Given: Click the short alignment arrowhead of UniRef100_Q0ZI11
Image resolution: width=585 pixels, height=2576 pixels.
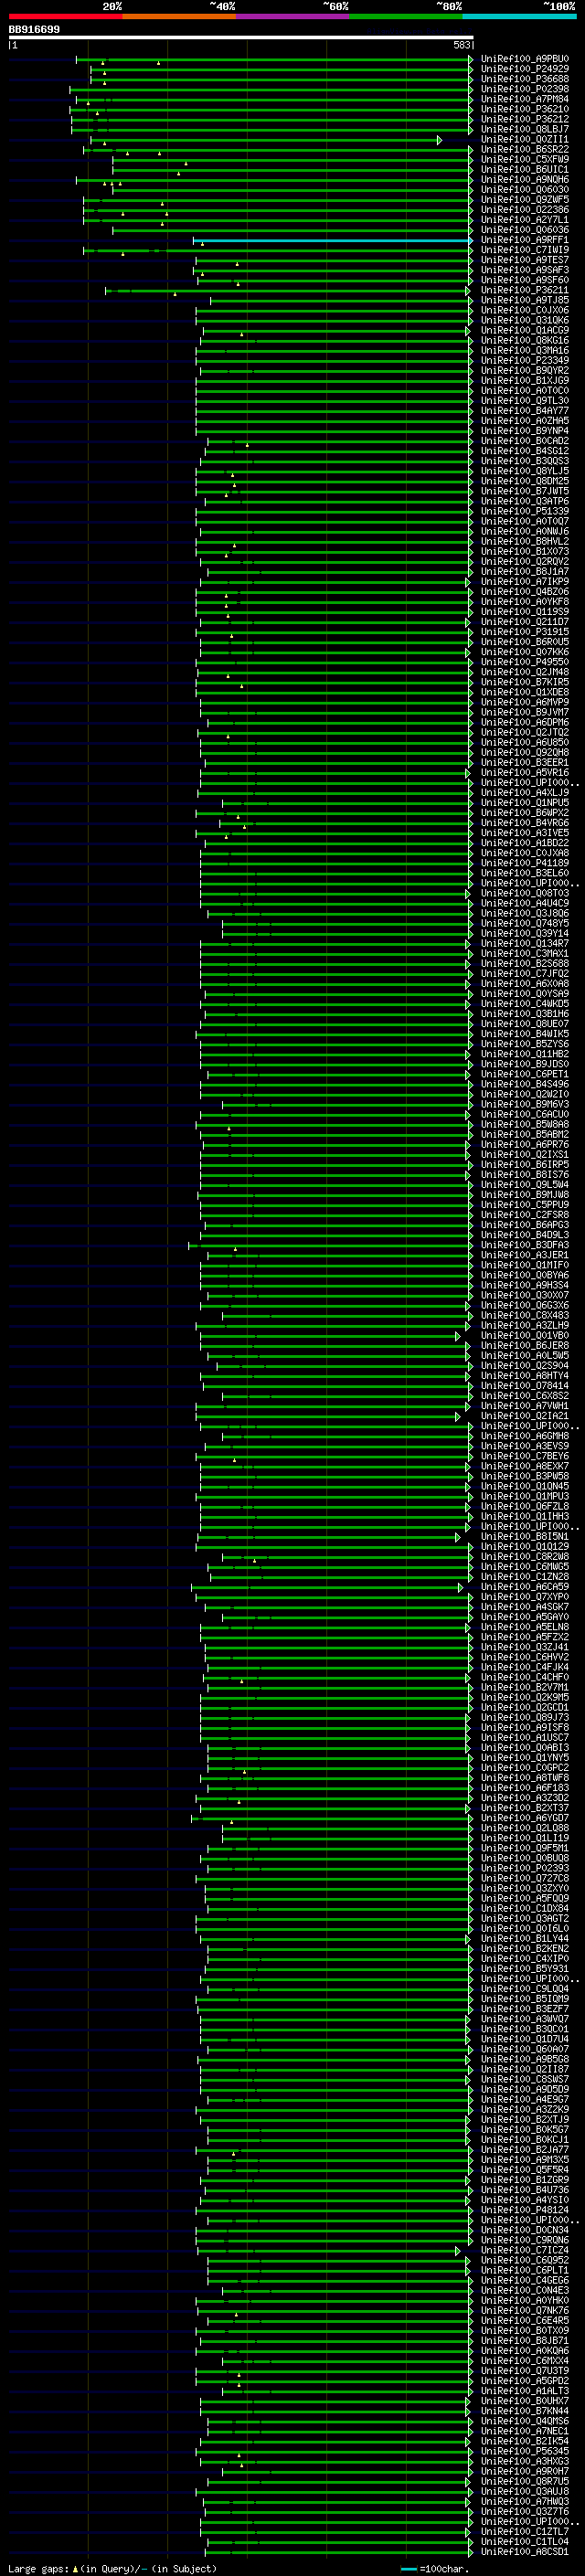Looking at the screenshot, I should click(x=439, y=140).
